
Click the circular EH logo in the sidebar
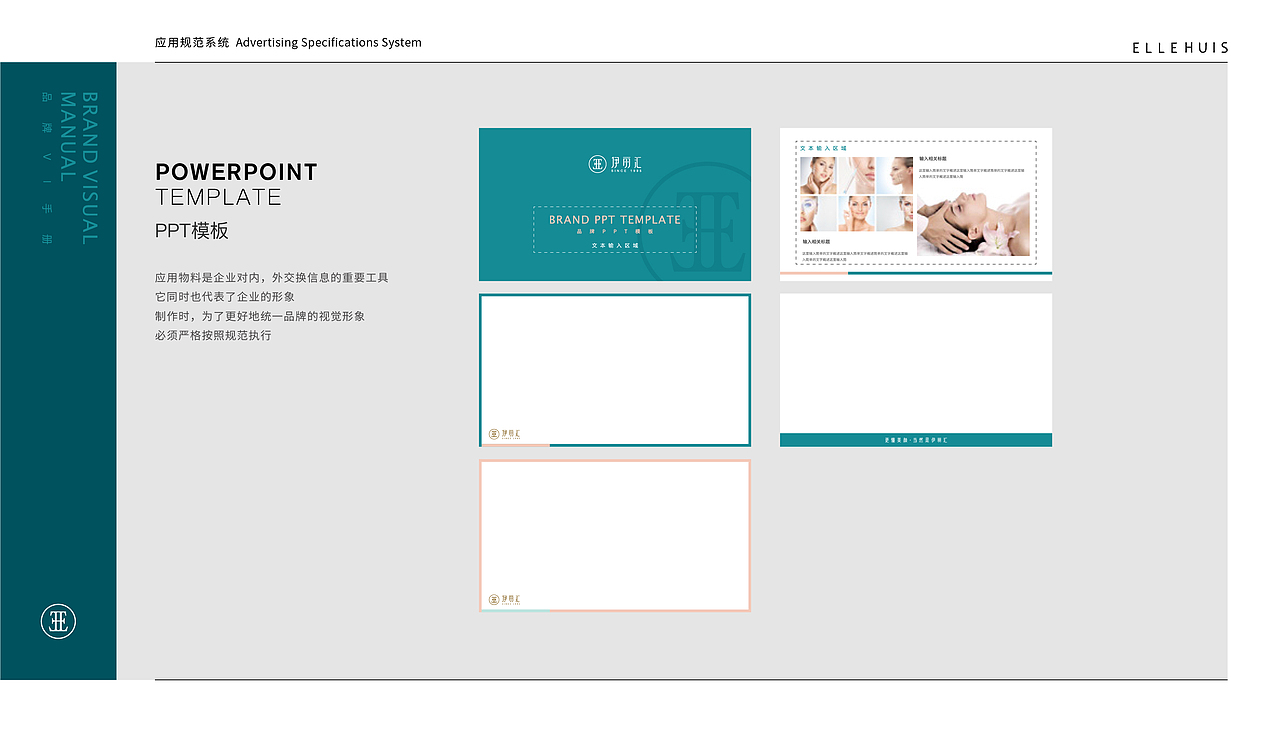[x=58, y=621]
